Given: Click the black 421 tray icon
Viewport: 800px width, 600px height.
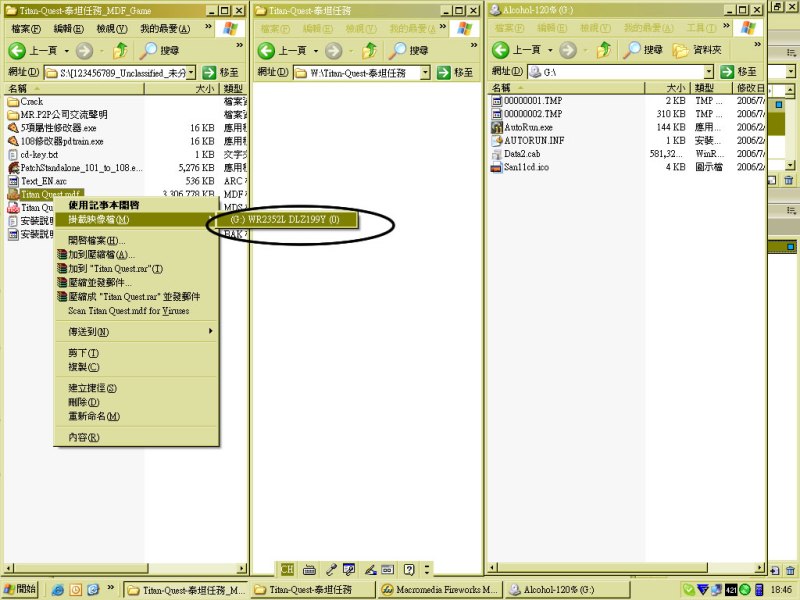Looking at the screenshot, I should (x=731, y=590).
